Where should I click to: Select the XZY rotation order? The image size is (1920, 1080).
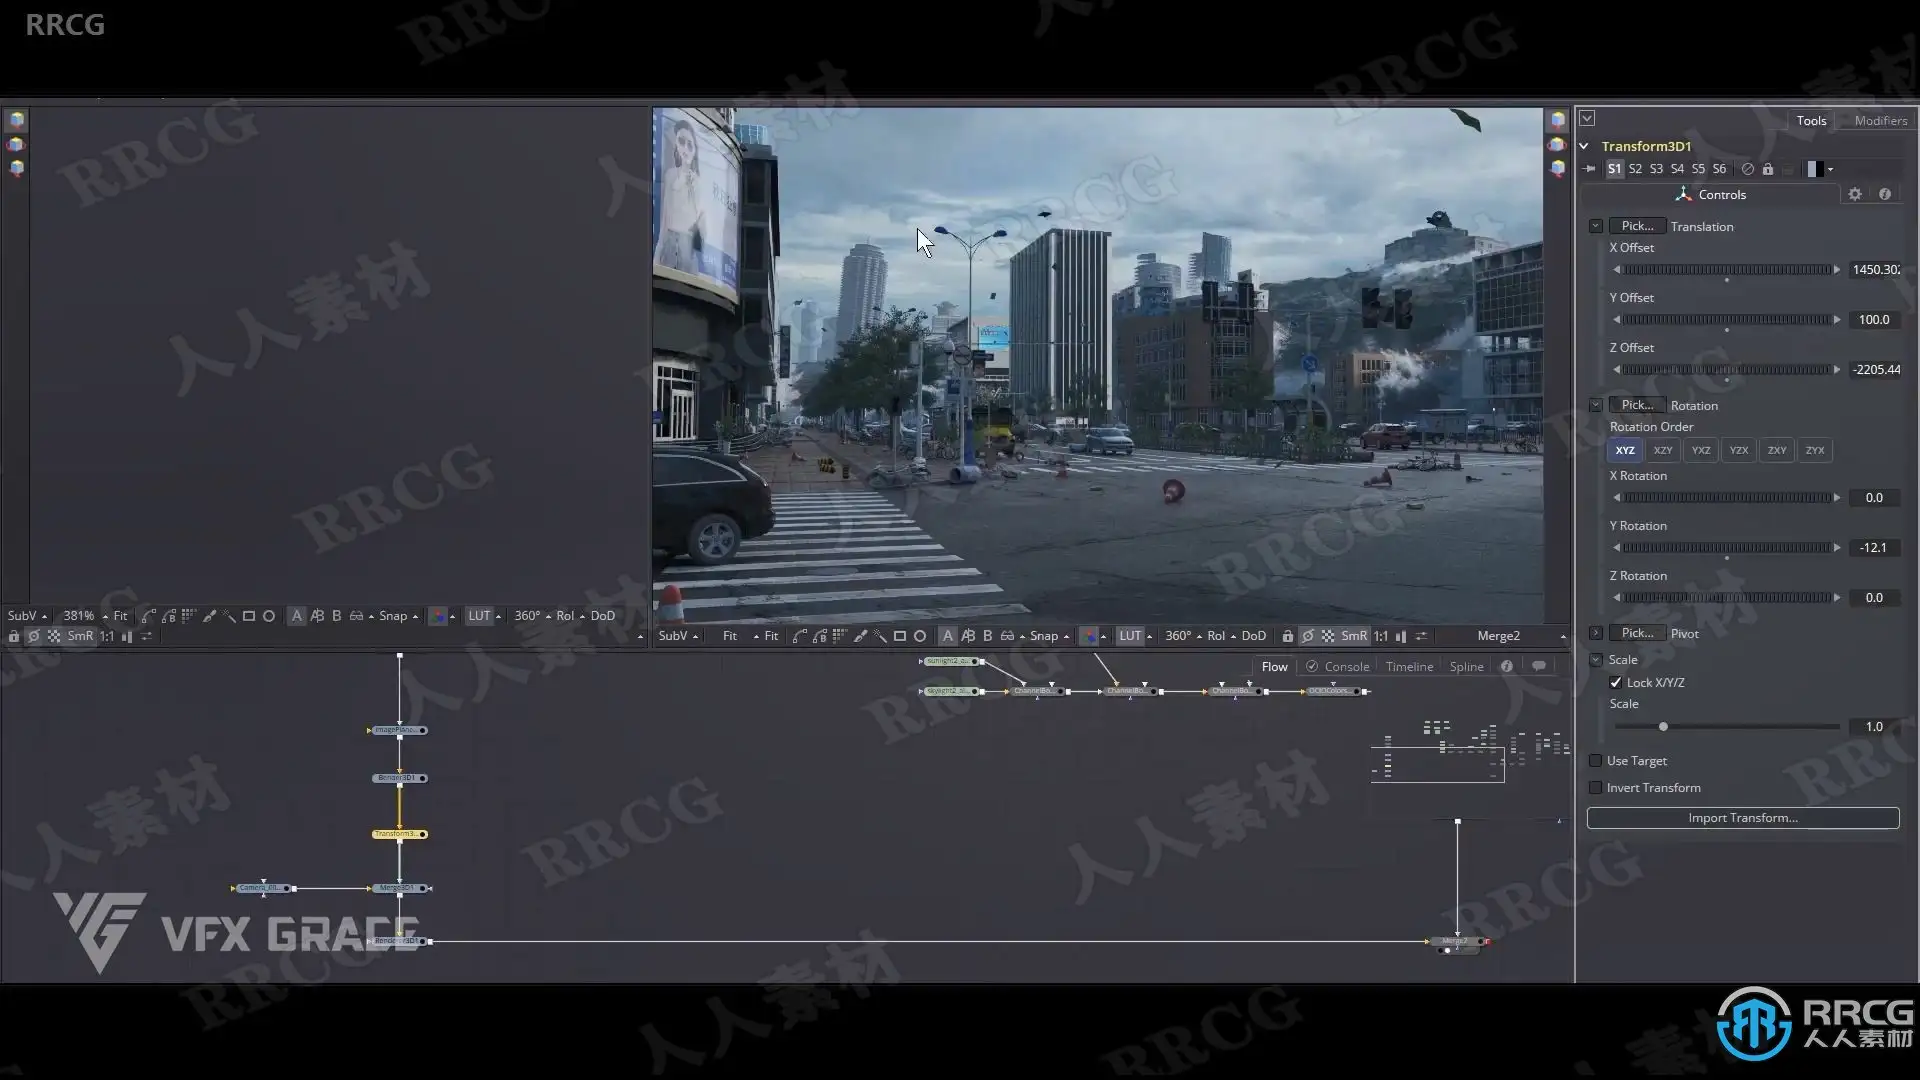click(x=1663, y=451)
